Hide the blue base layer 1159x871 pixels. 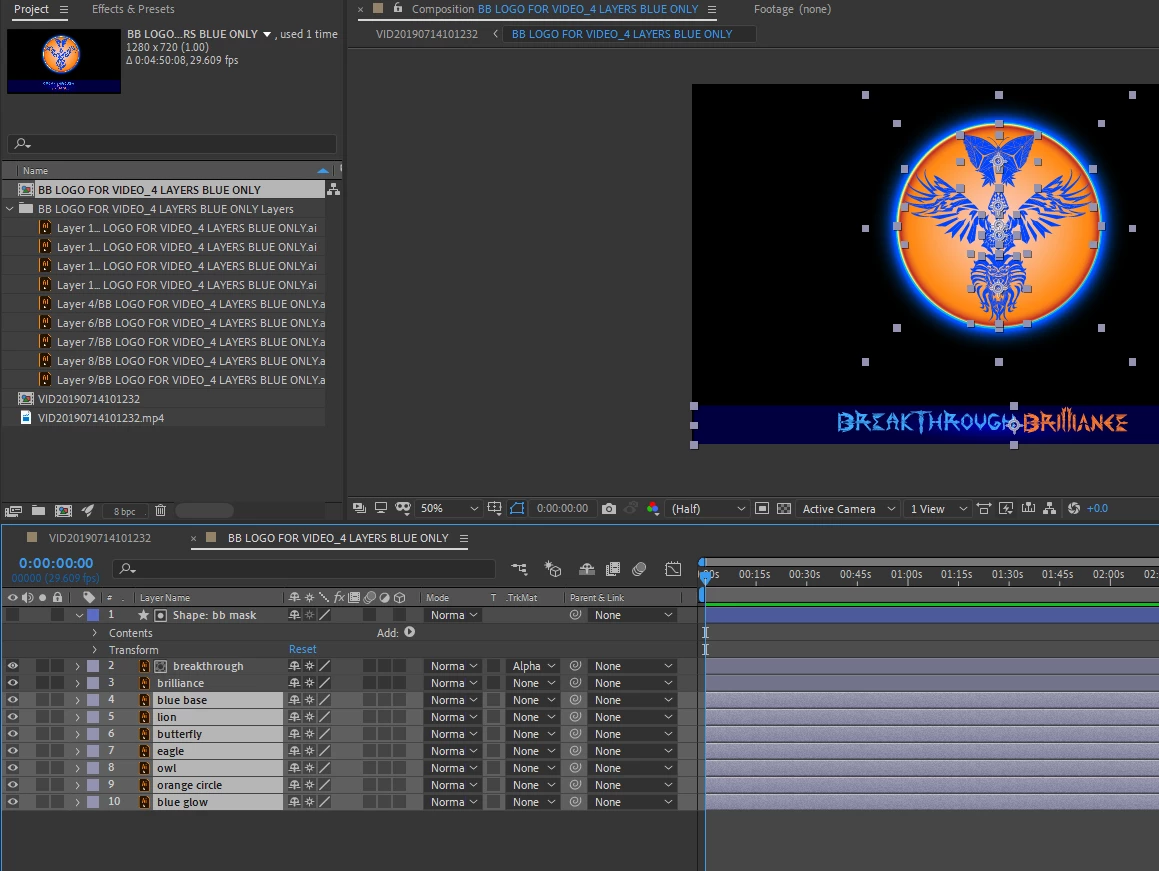13,699
